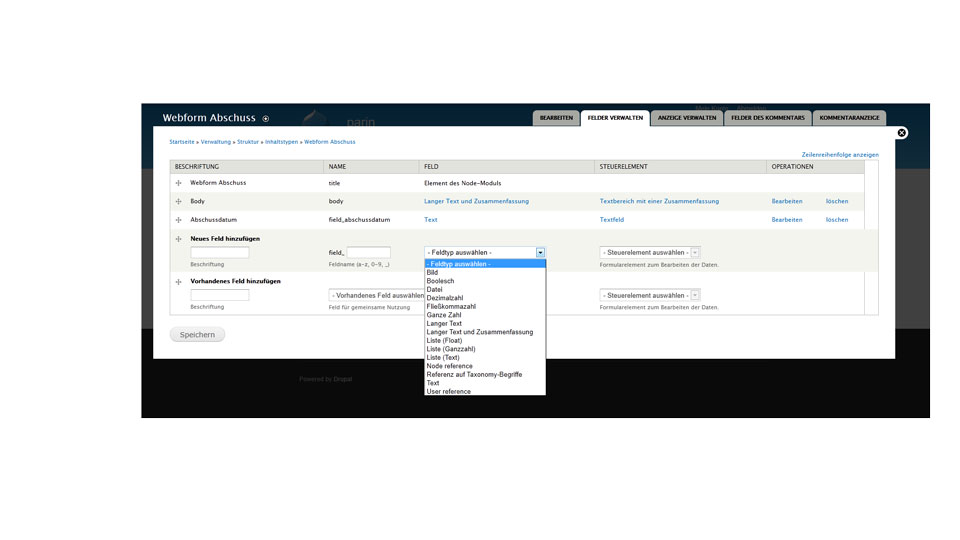Viewport: 960px width, 540px height.
Task: Open the Steuerelement dropdown for new field
Action: (x=649, y=253)
